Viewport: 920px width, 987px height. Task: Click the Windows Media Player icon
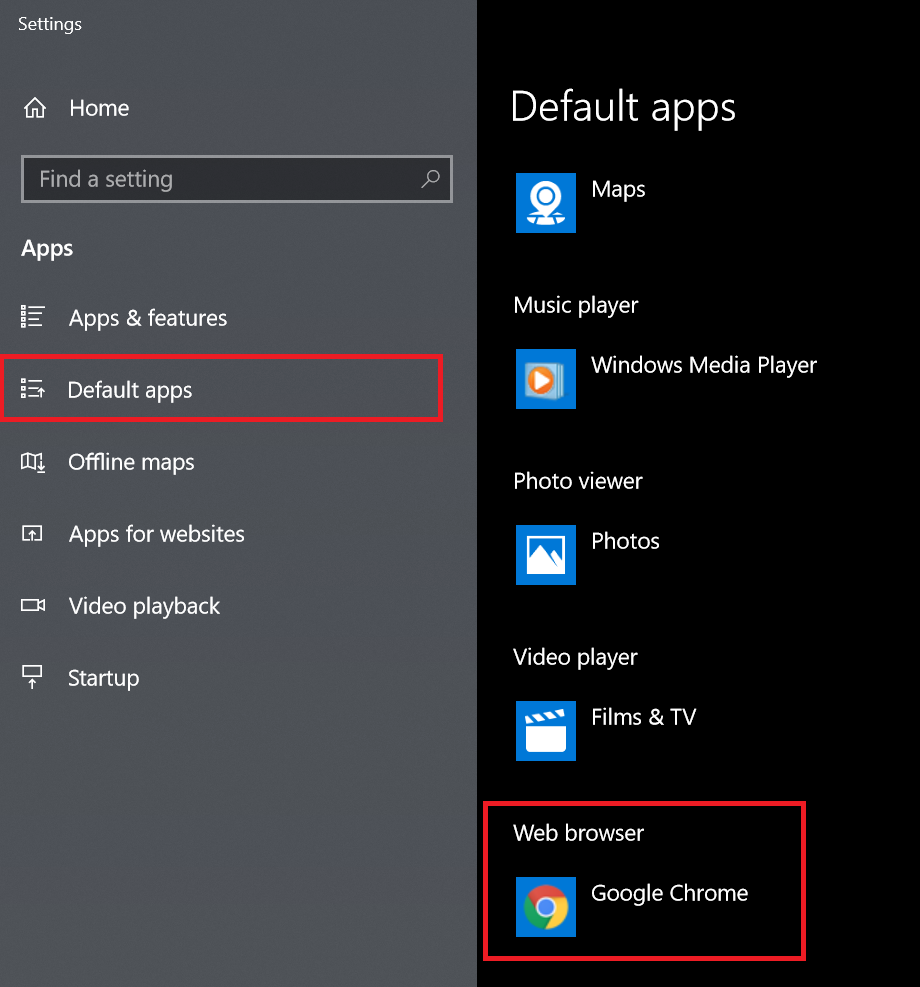[x=546, y=379]
